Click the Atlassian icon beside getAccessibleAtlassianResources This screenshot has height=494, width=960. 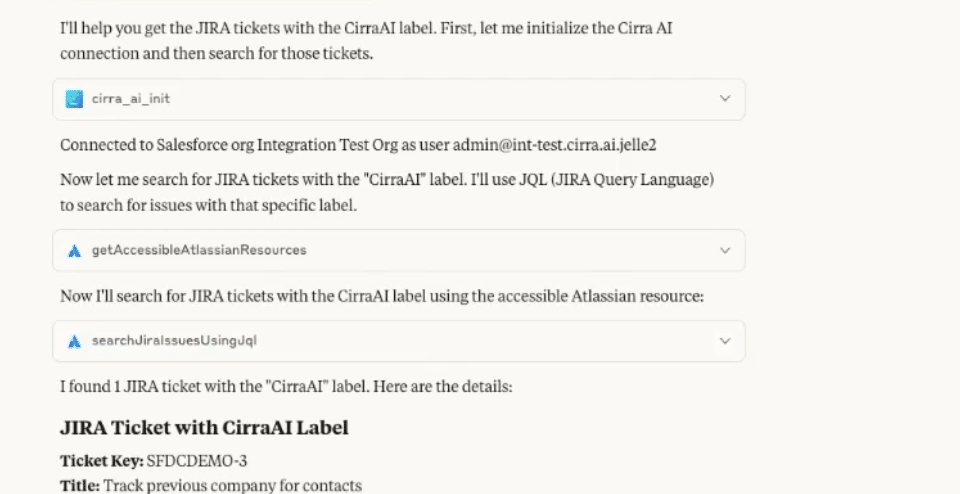[x=73, y=250]
